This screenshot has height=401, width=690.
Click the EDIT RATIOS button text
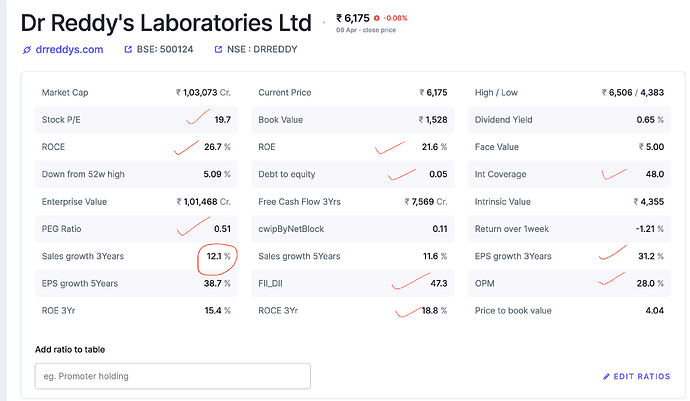(640, 376)
